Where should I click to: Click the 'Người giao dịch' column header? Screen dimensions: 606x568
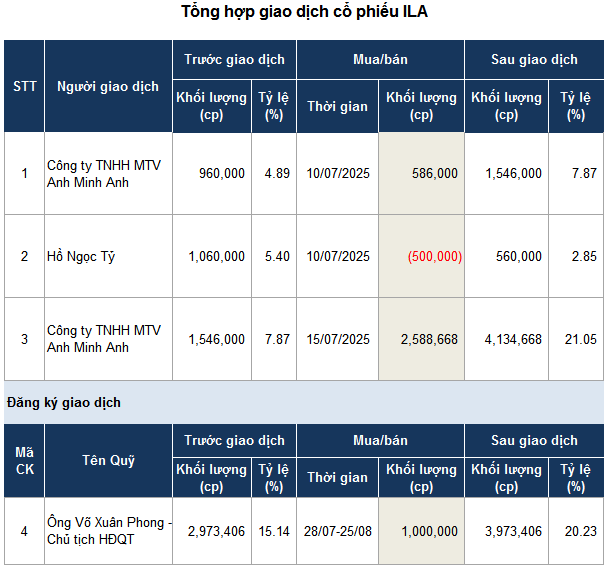click(x=108, y=86)
